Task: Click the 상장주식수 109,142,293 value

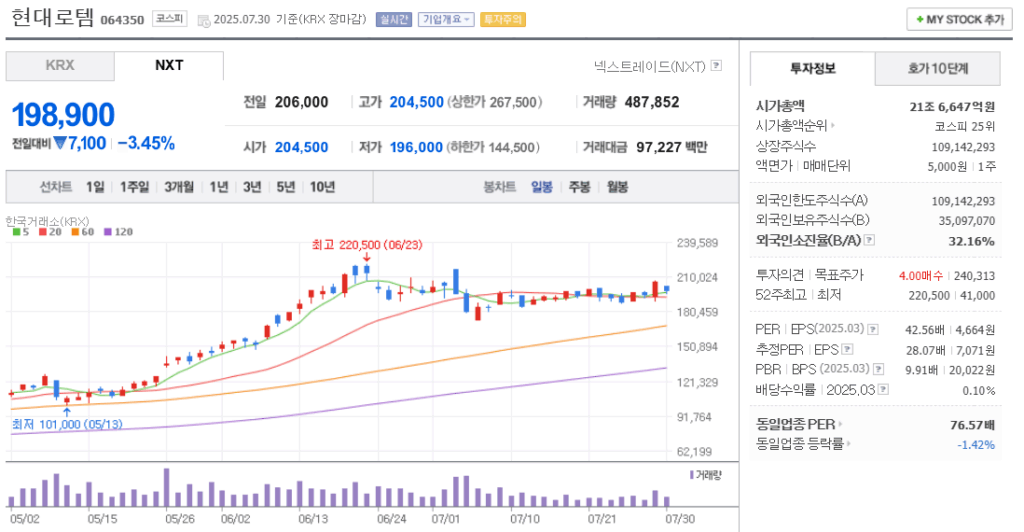Action: [963, 147]
